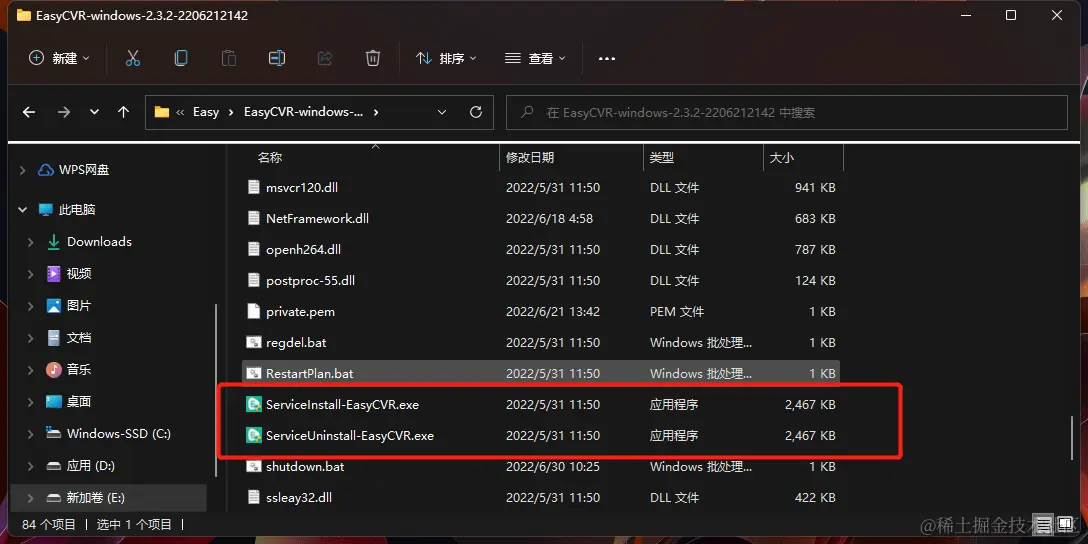The height and width of the screenshot is (544, 1088).
Task: Select the RestartPlan.bat file row
Action: pos(541,373)
